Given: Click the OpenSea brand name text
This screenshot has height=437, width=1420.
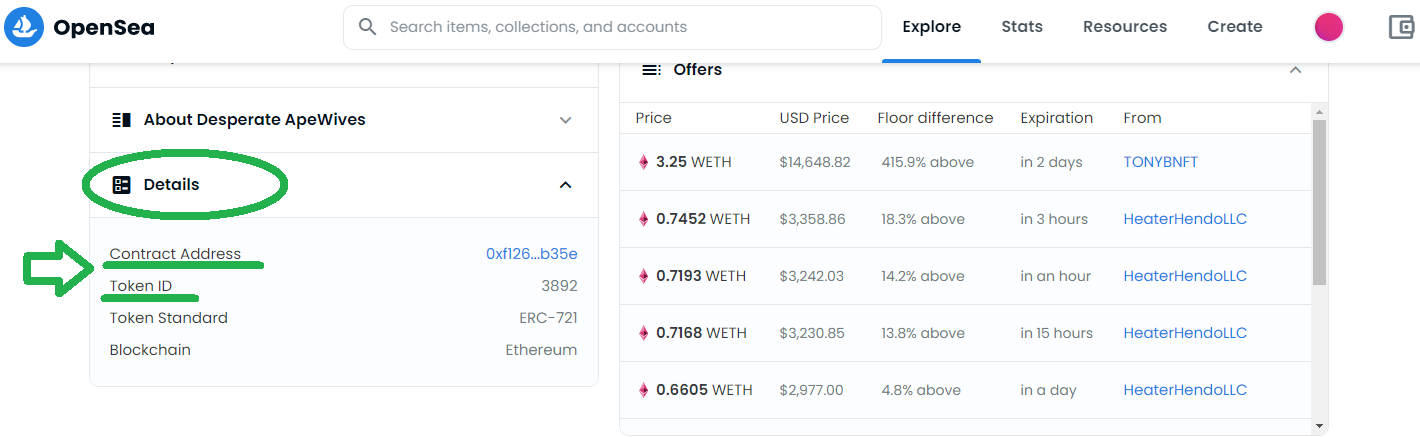Looking at the screenshot, I should 104,27.
